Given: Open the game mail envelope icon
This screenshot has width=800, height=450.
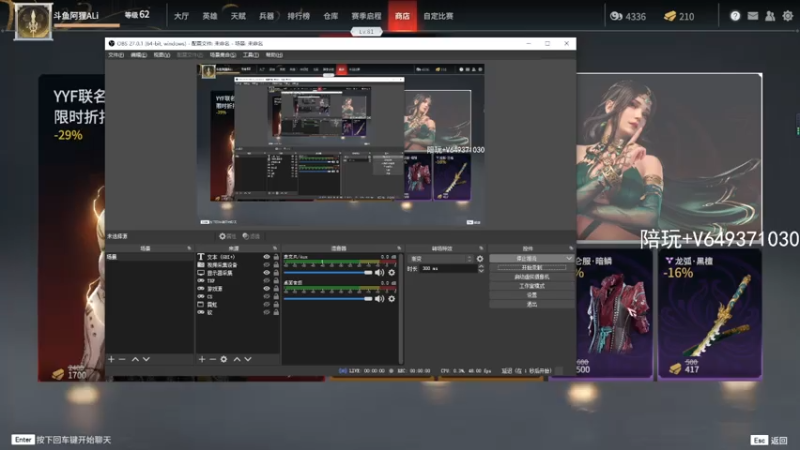Looking at the screenshot, I should [x=753, y=16].
